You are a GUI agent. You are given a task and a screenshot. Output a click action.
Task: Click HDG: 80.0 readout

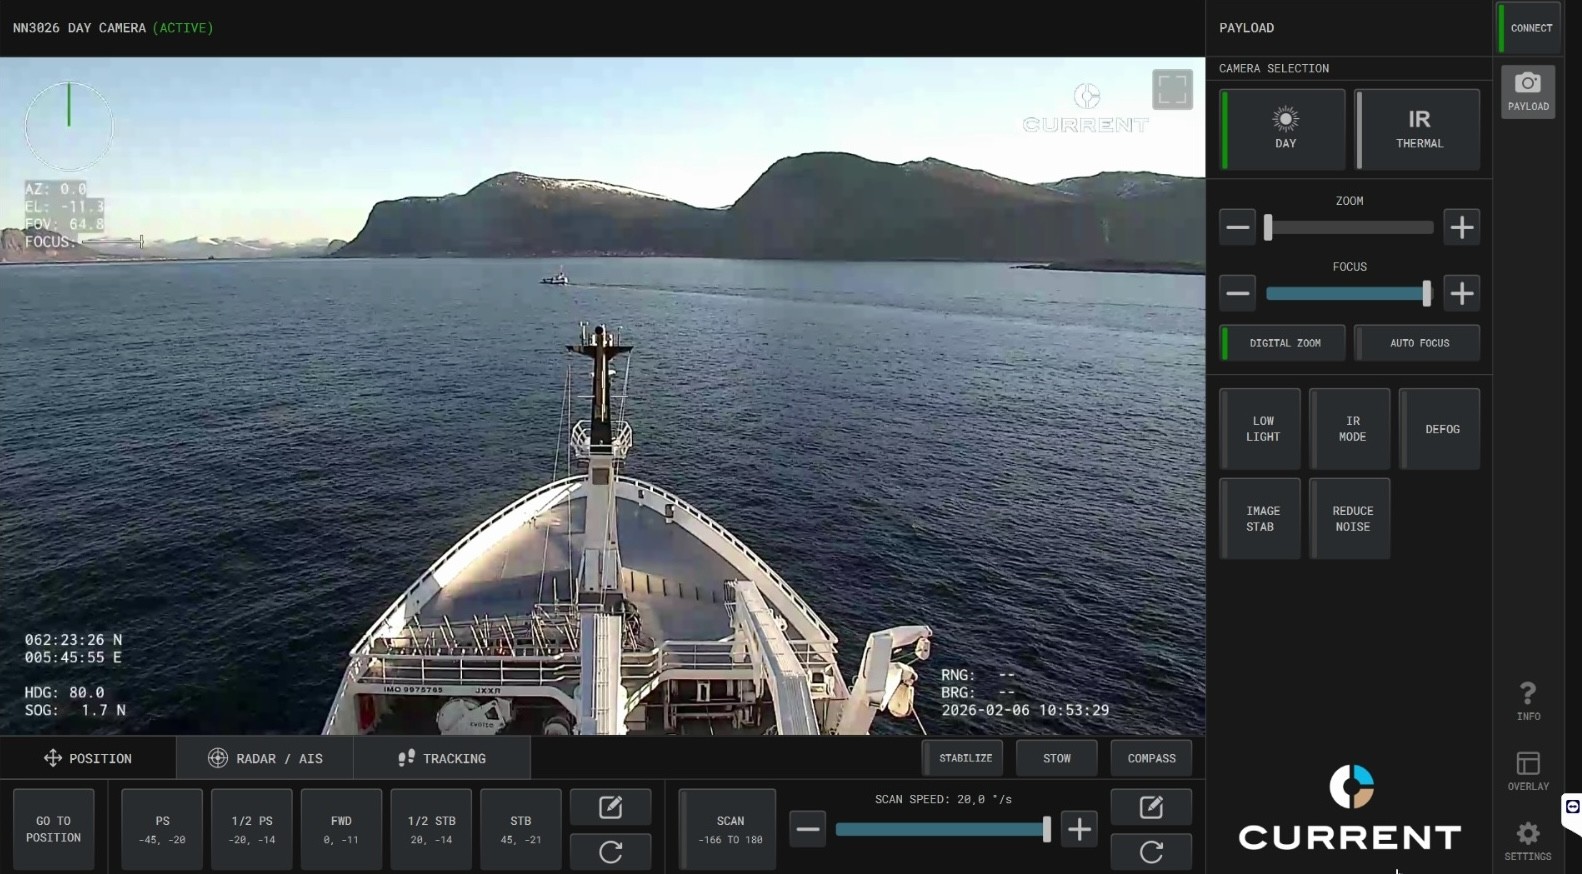(64, 692)
